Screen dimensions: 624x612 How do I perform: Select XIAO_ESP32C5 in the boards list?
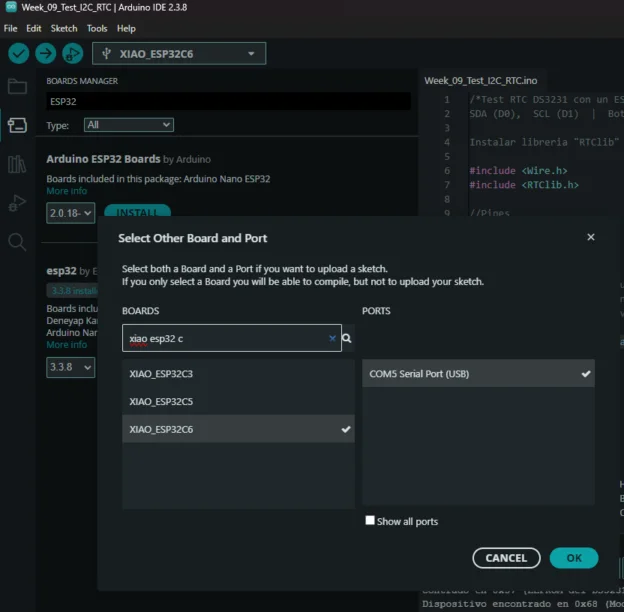pos(238,402)
